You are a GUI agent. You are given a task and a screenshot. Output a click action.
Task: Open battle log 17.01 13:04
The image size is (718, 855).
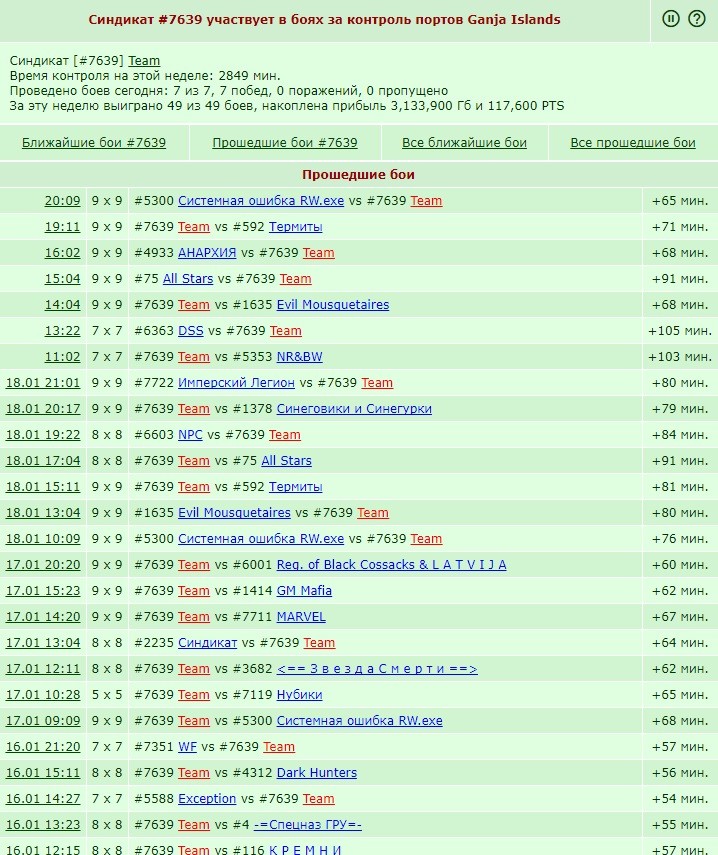[x=43, y=643]
